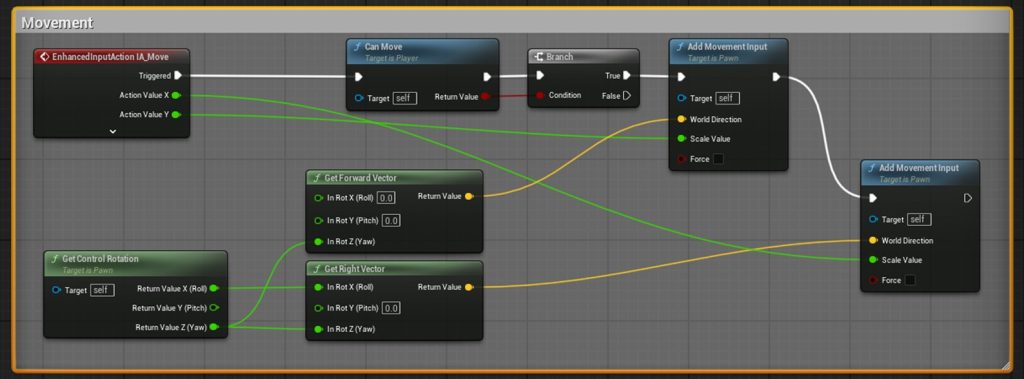Viewport: 1024px width, 379px height.
Task: Click the Action Value Y output pin
Action: tap(176, 115)
